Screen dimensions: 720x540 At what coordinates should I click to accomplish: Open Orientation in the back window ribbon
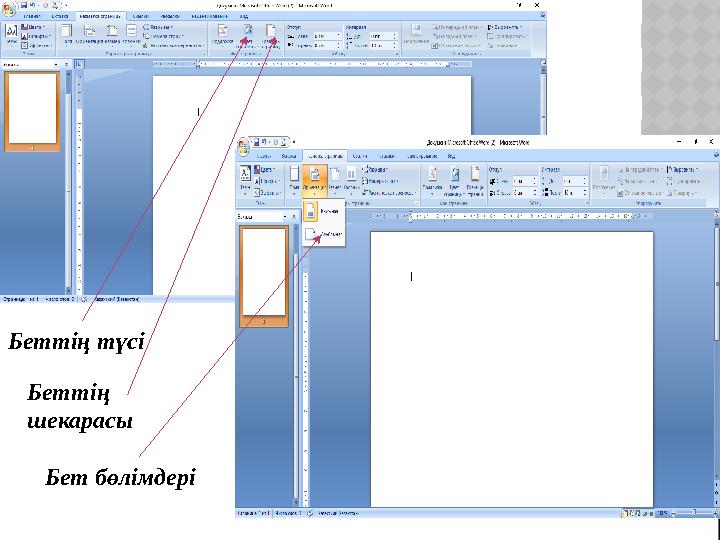90,35
